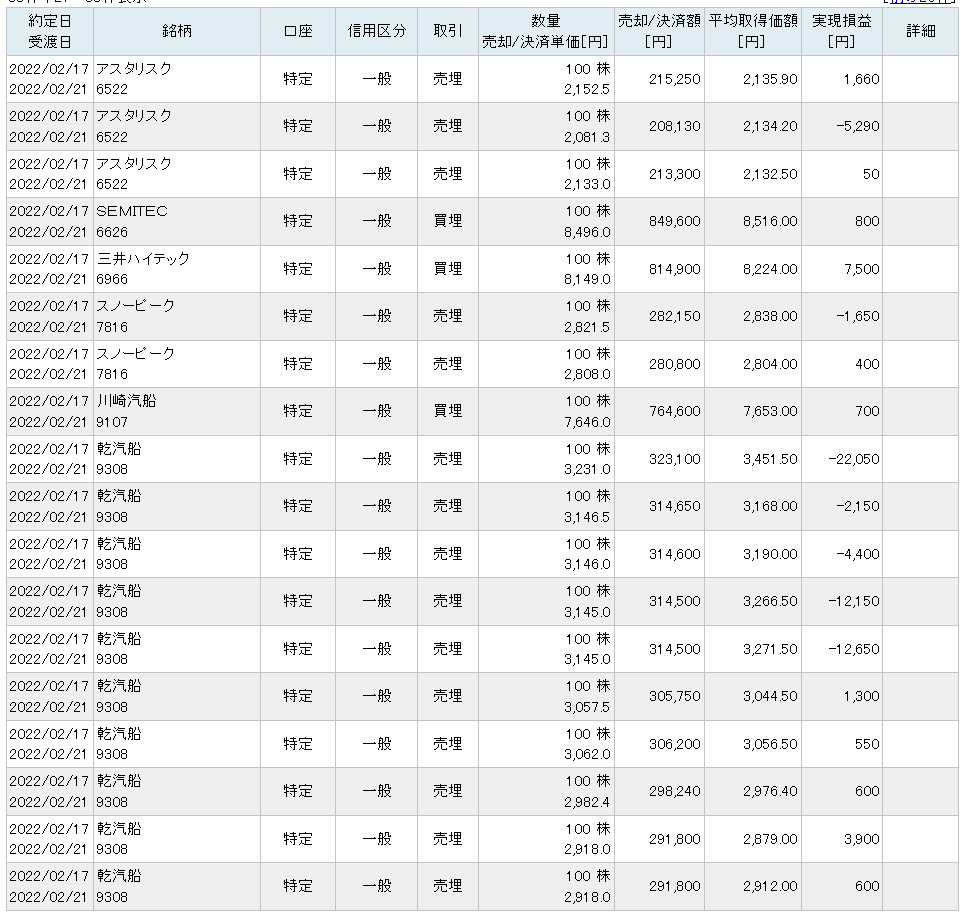Select settlement amount 213,300
Image resolution: width=962 pixels, height=914 pixels.
[674, 174]
